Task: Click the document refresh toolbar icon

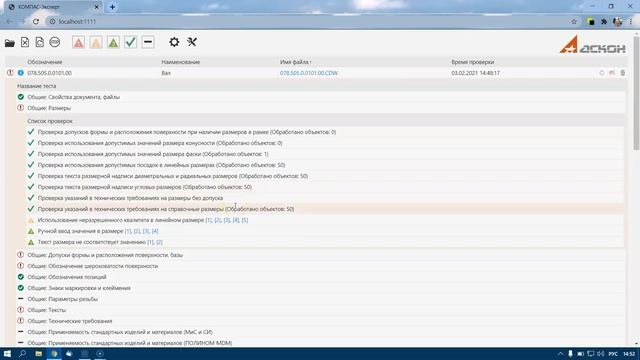Action: (x=40, y=42)
